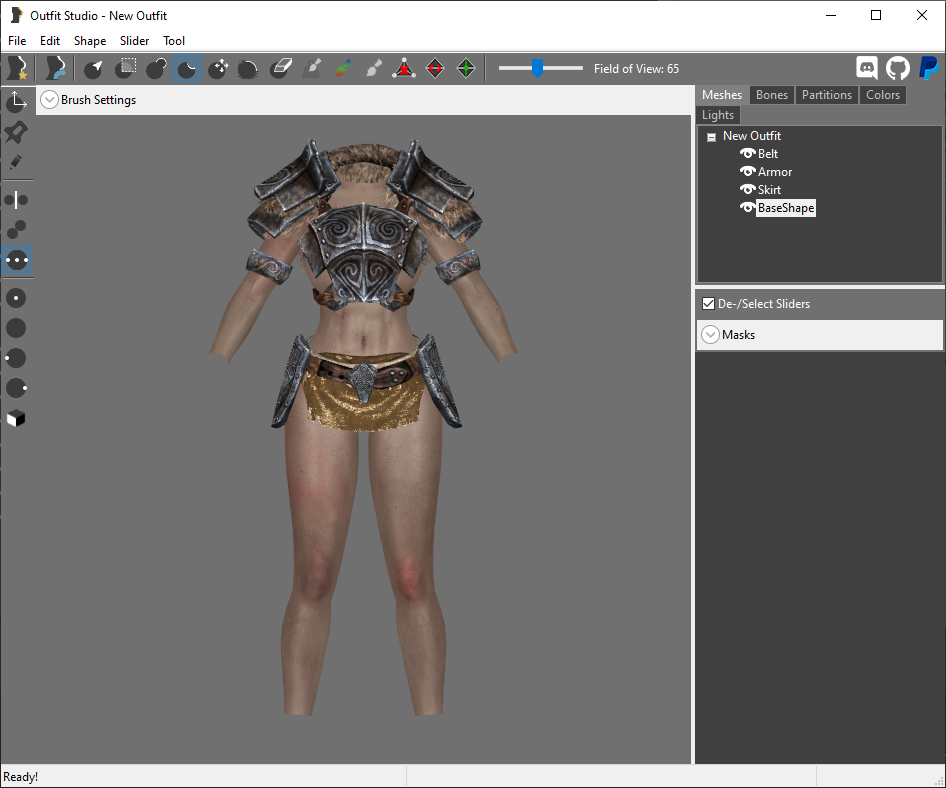Switch to the Meshes tab
946x788 pixels.
click(x=722, y=95)
